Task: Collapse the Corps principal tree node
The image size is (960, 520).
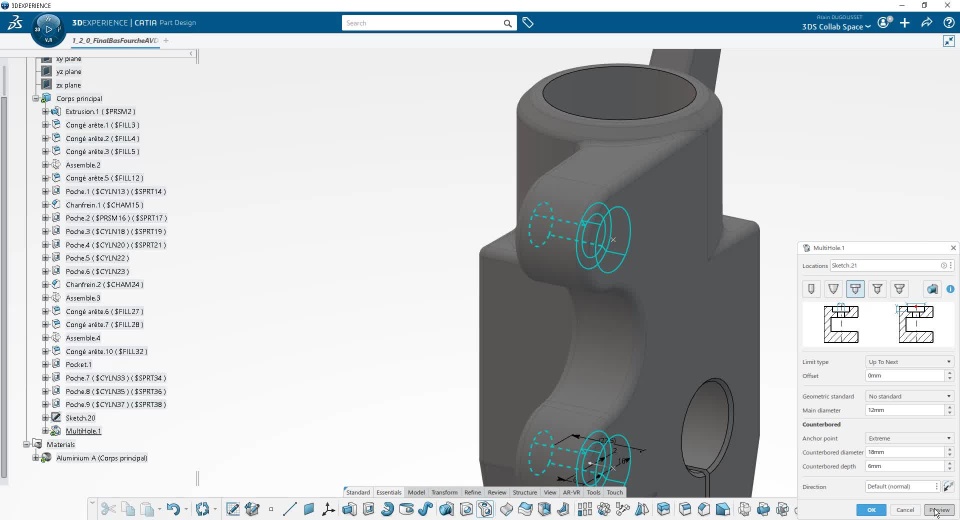Action: click(36, 98)
